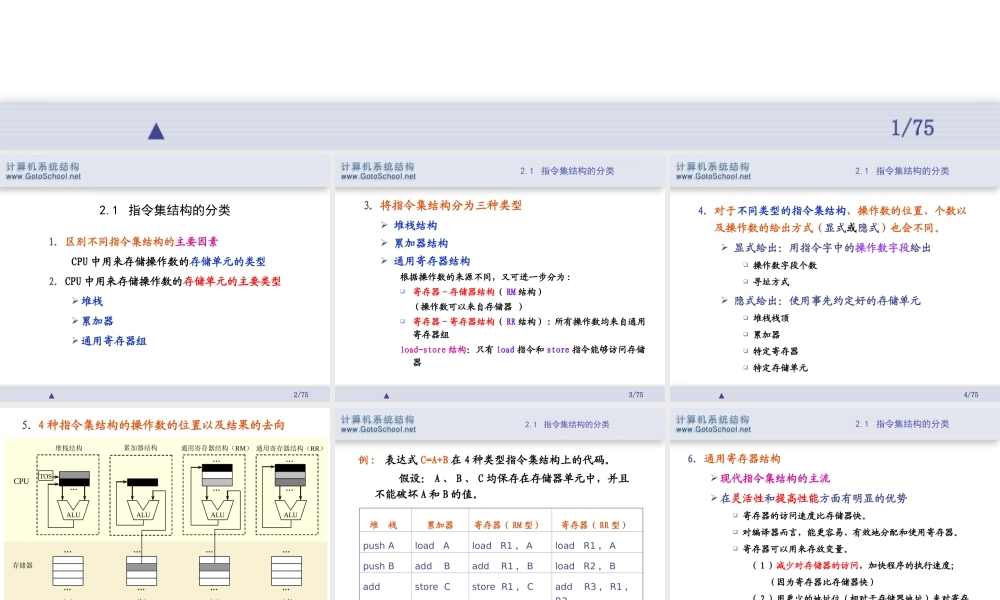Select the 2.1 指令集结构的分类 header on slide 3
The image size is (1000, 600).
pos(569,169)
